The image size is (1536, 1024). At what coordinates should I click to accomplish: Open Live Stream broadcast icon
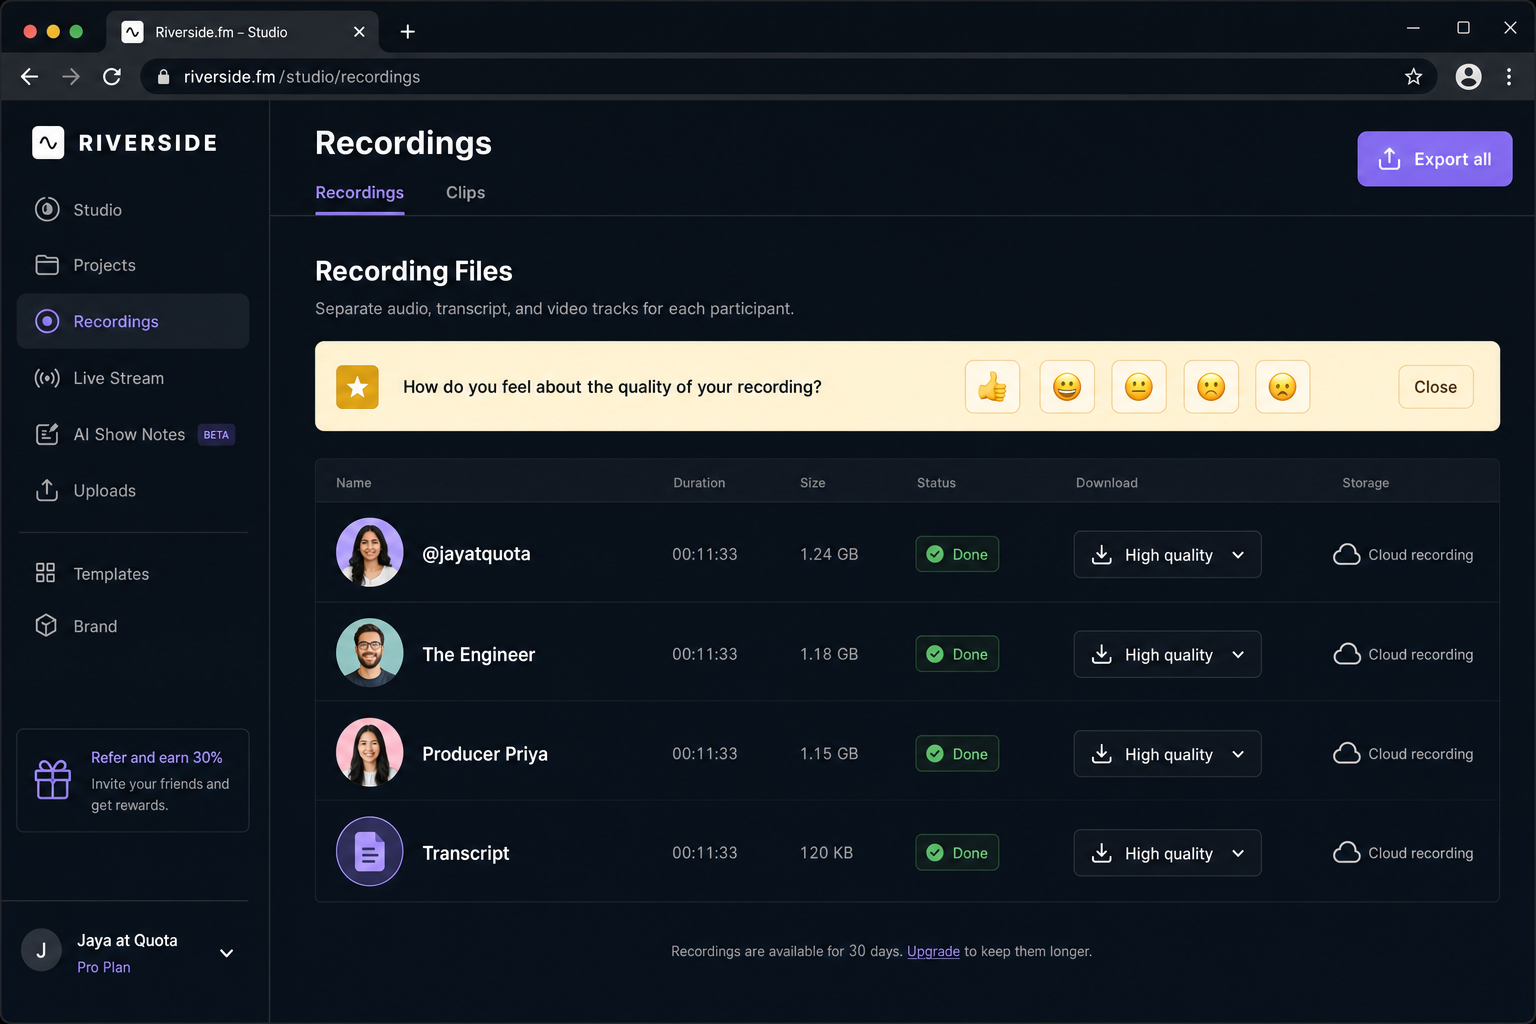[x=47, y=378]
